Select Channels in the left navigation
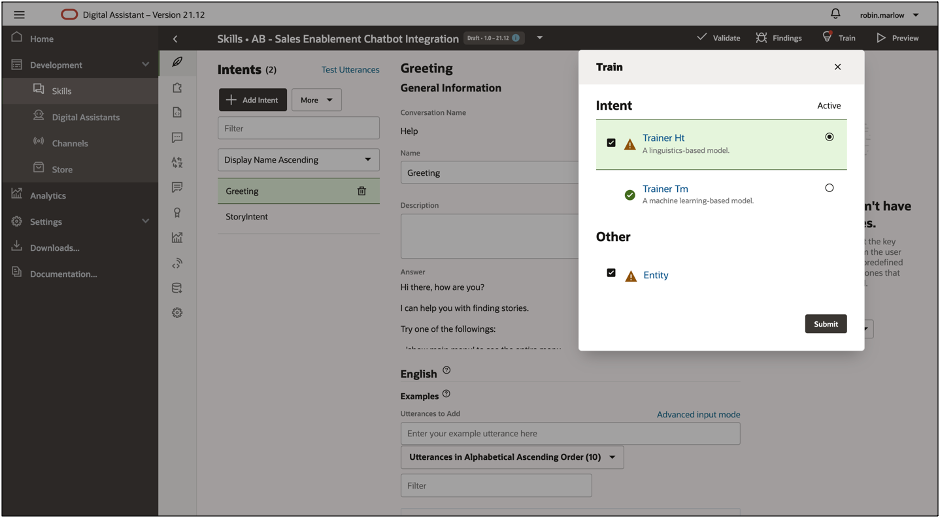Screen dimensions: 940x518 click(70, 143)
